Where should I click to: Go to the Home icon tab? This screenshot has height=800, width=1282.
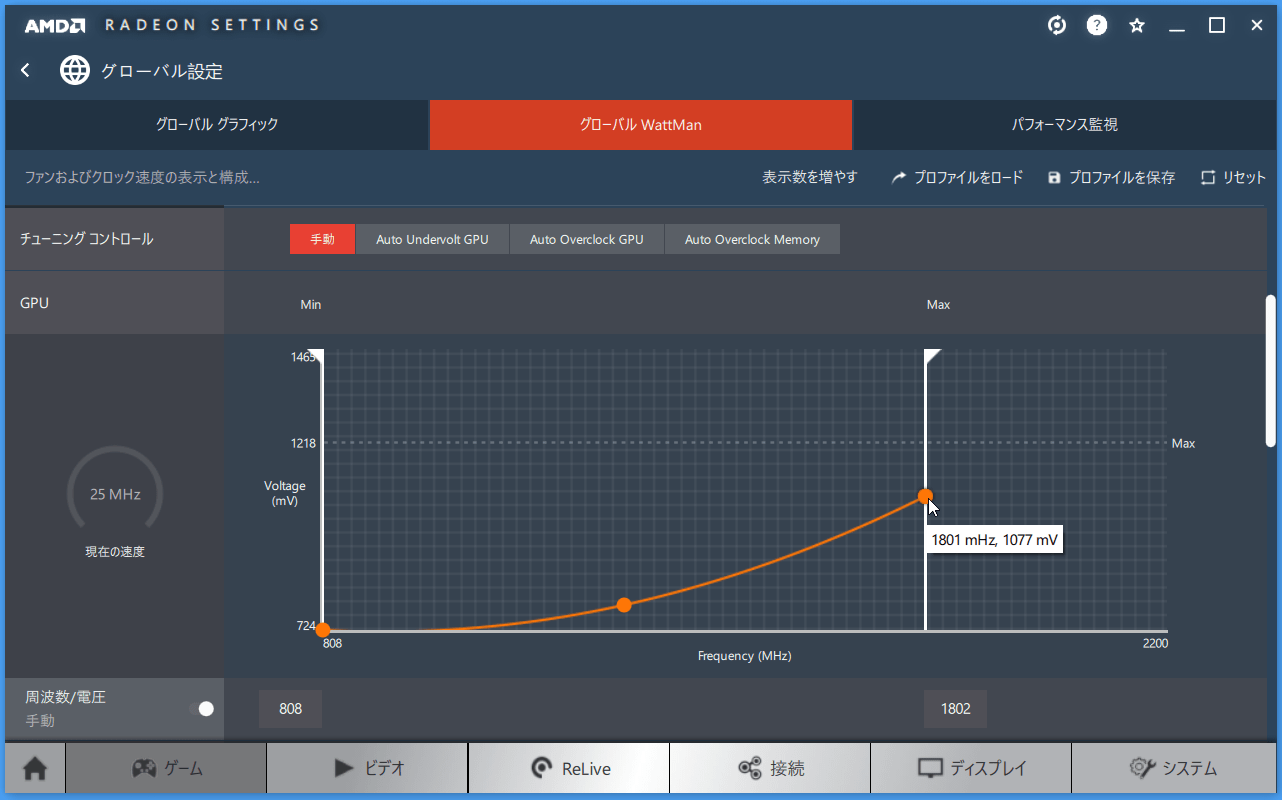click(35, 768)
